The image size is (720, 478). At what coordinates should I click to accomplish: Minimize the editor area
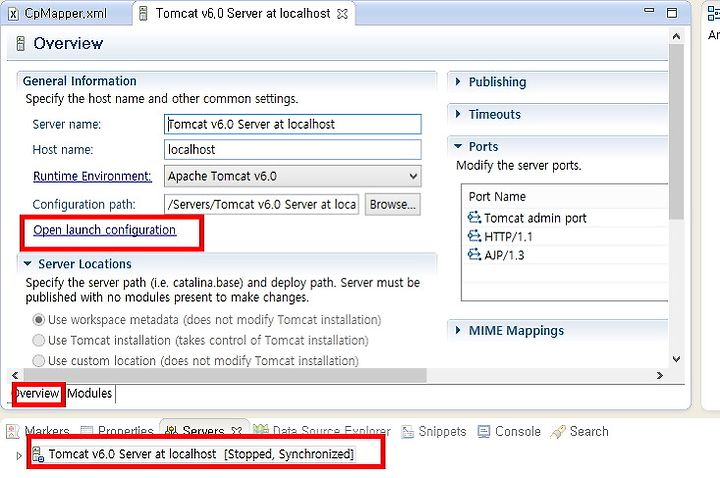pyautogui.click(x=649, y=10)
